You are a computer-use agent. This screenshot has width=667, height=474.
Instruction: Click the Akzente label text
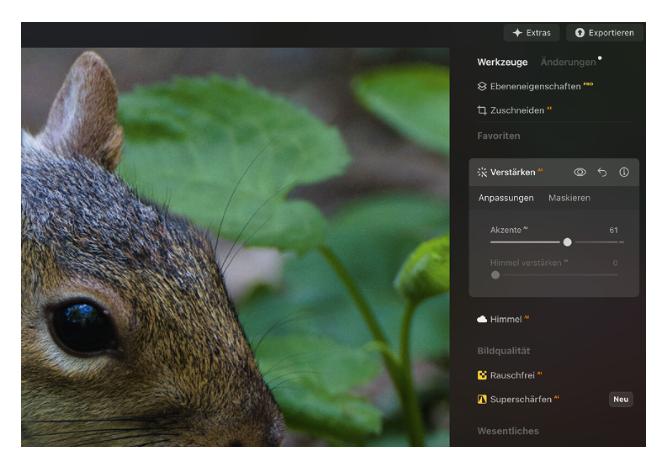pos(505,230)
